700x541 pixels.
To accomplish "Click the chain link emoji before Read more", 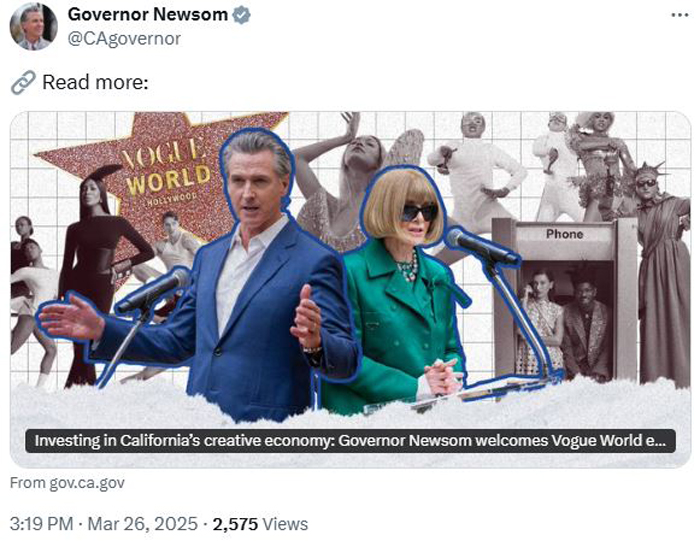I will (x=23, y=82).
